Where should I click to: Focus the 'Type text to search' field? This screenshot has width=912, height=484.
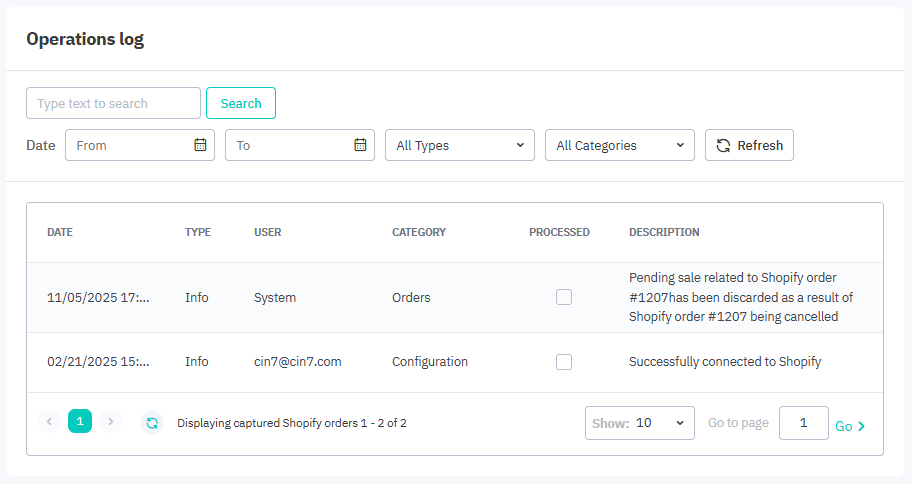(113, 103)
